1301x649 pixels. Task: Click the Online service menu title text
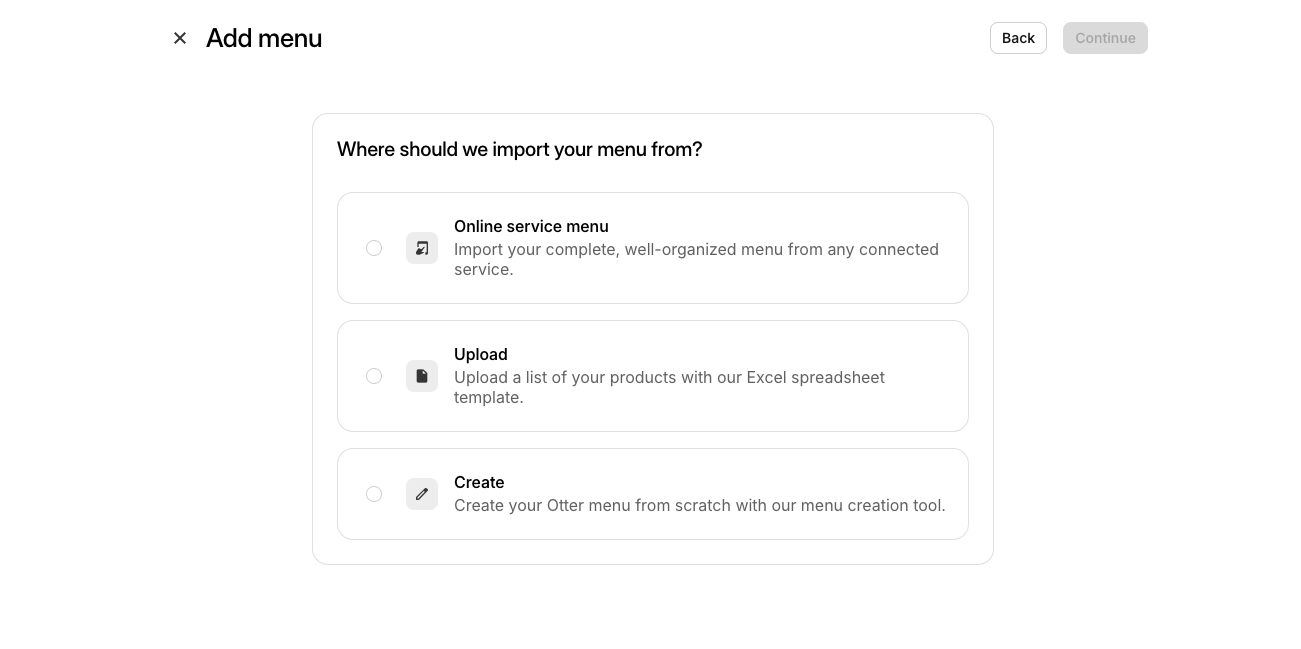coord(531,226)
